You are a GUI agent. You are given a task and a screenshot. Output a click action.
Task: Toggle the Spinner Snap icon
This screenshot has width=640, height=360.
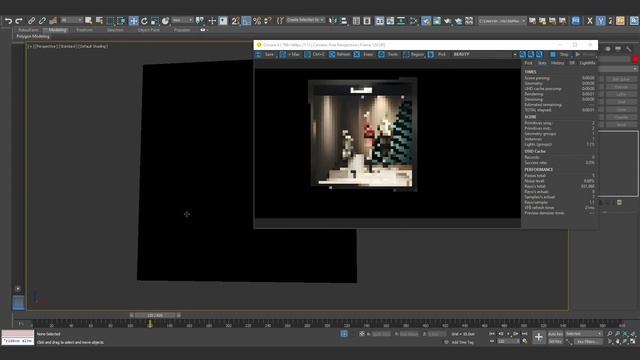coord(268,20)
